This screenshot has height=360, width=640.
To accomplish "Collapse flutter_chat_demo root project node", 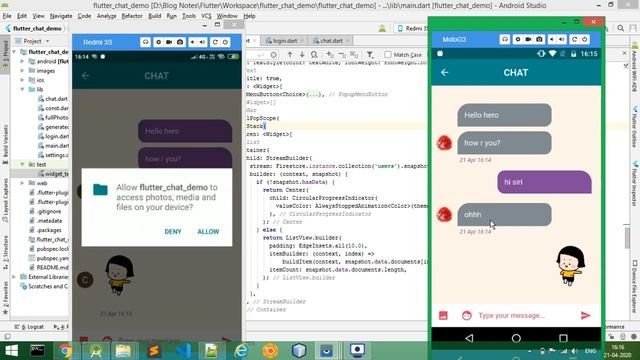I will click(x=15, y=52).
